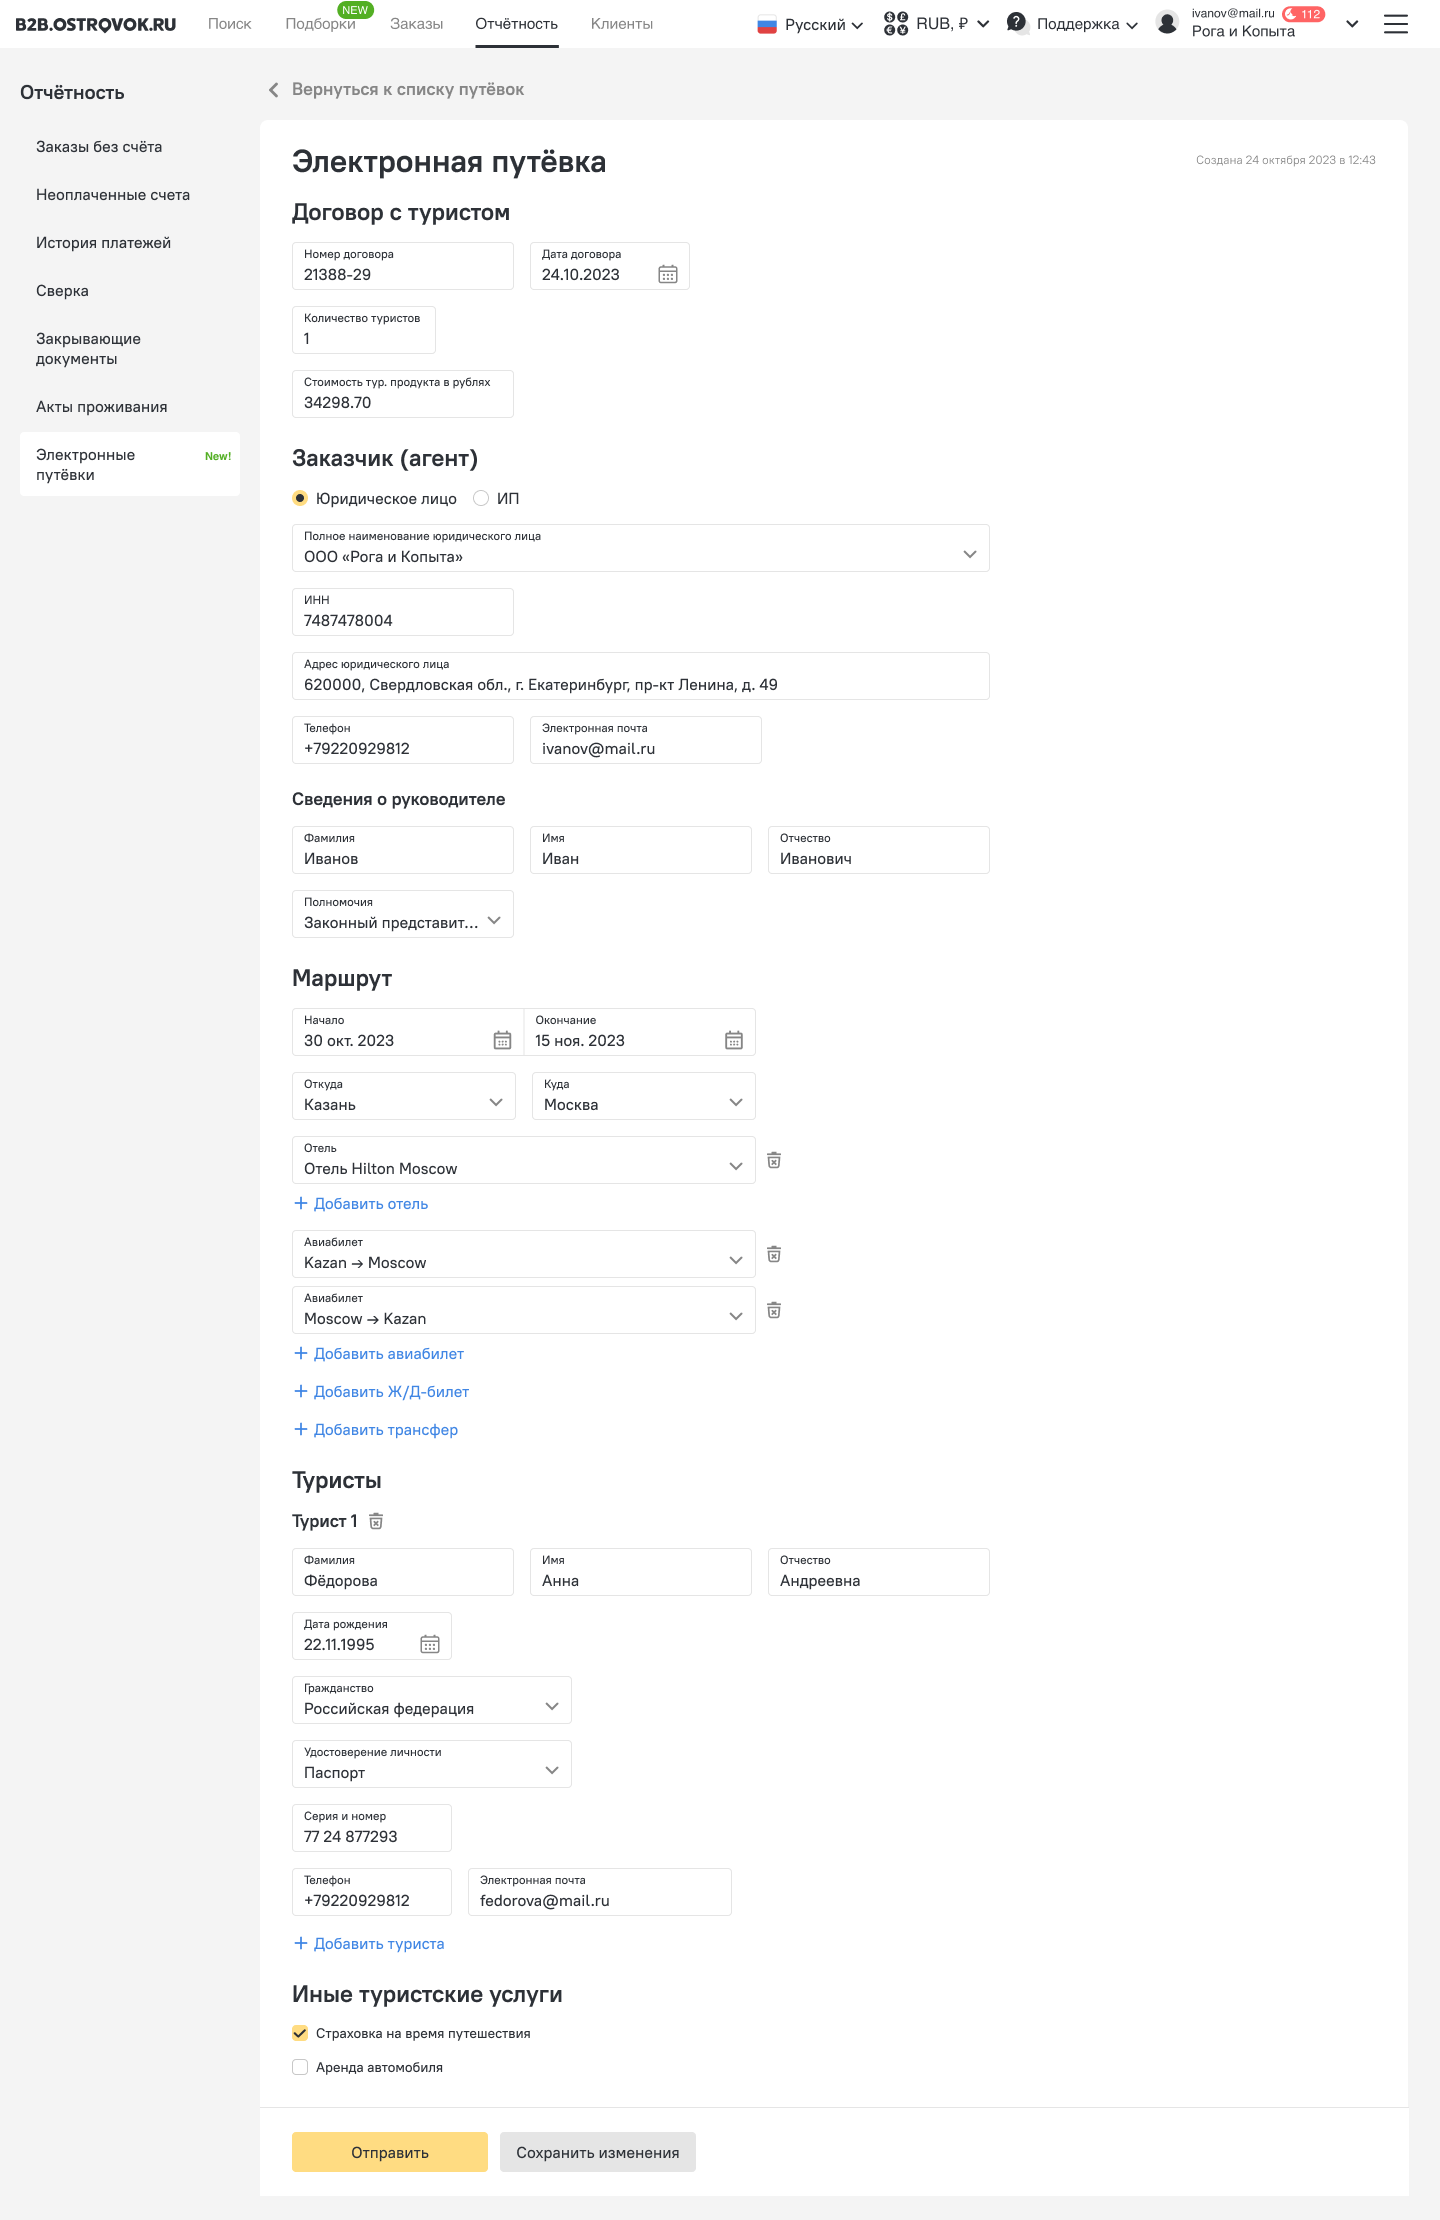Open calendar icon for birth date
The image size is (1440, 2220).
[430, 1644]
